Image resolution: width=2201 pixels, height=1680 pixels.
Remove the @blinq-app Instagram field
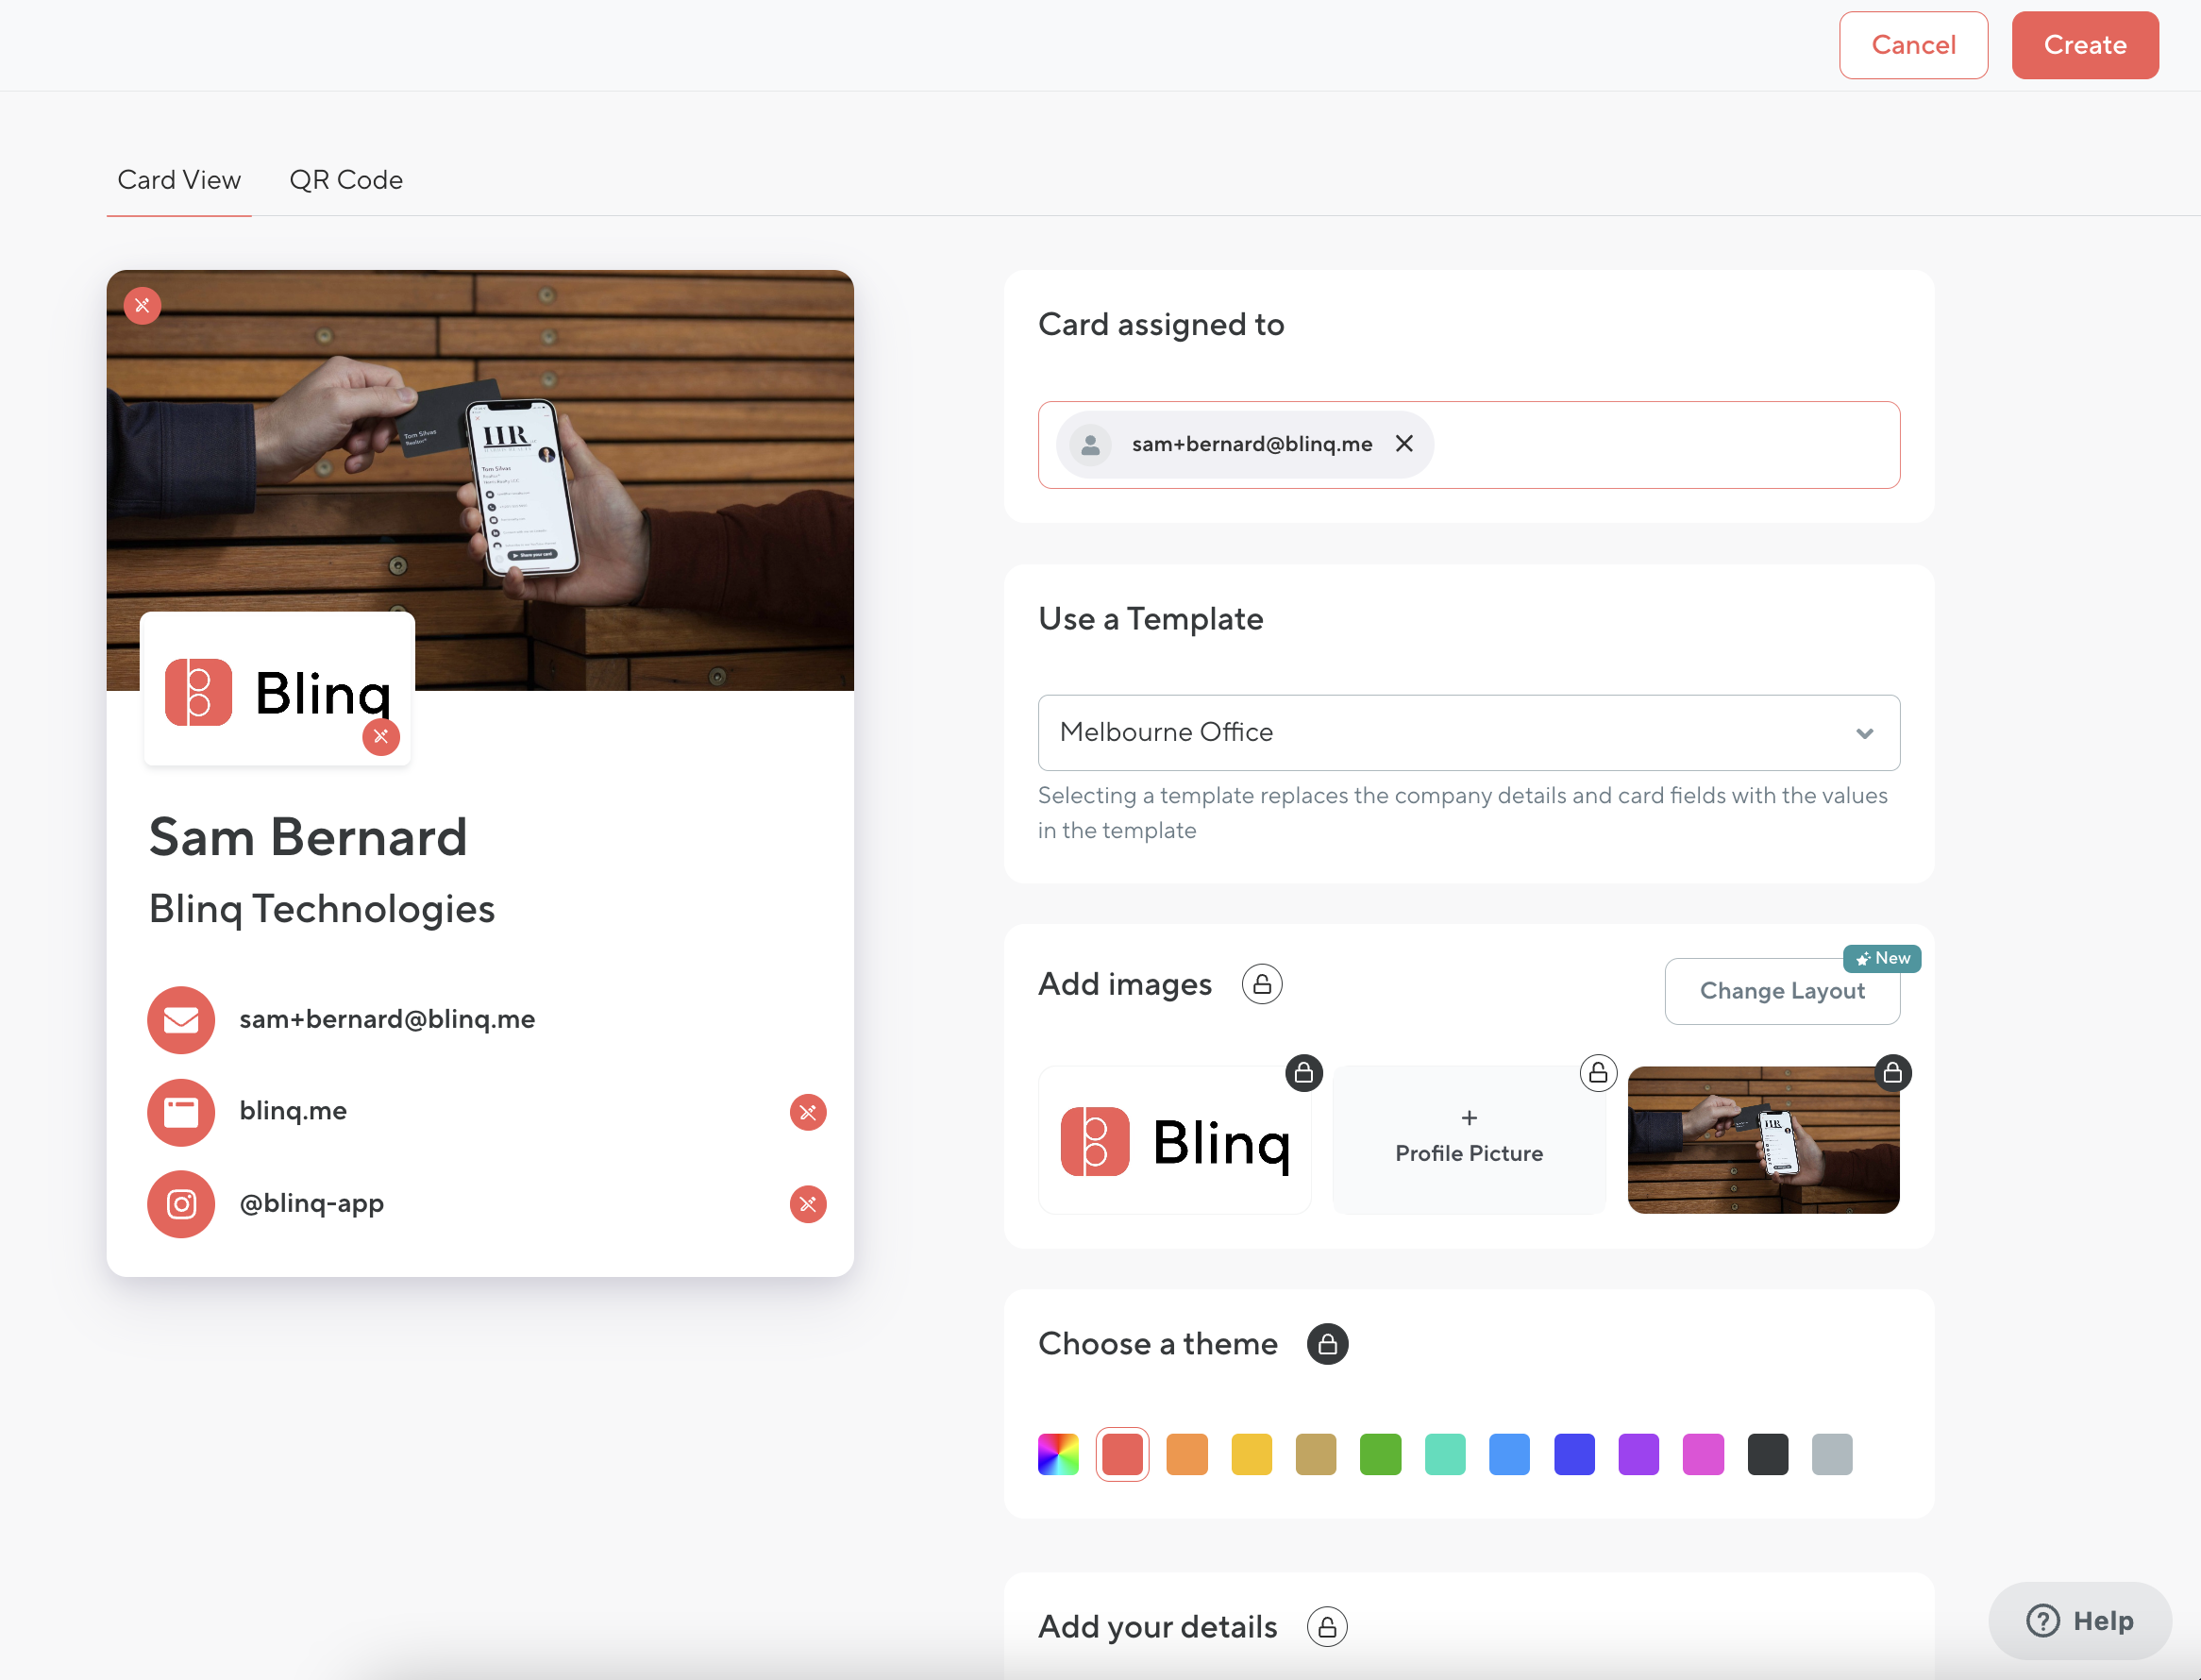click(808, 1204)
